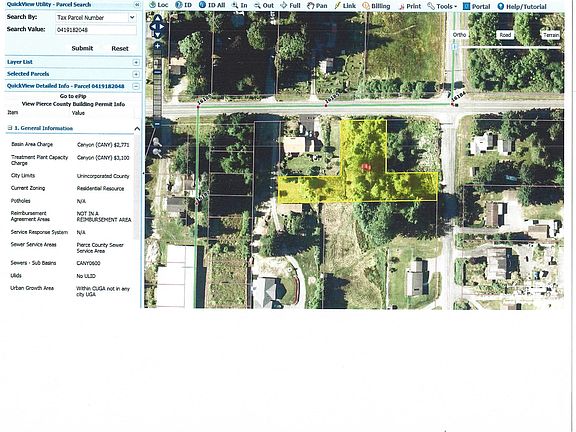Image resolution: width=576 pixels, height=432 pixels.
Task: Collapse 1. General Information group
Action: pos(10,128)
